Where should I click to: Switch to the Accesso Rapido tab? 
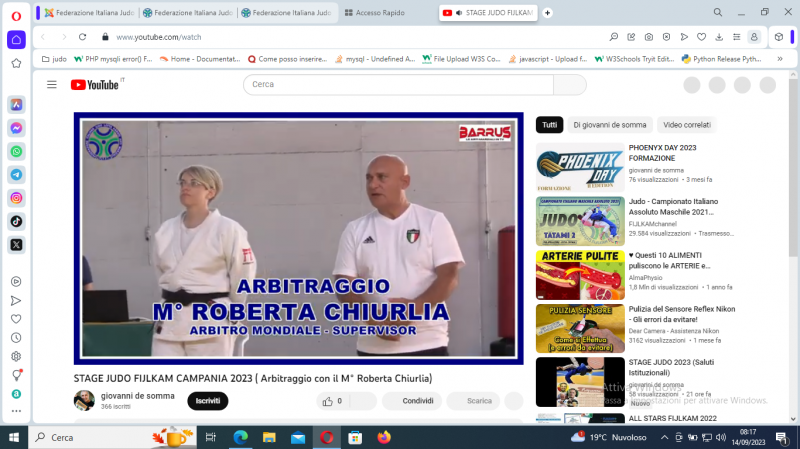click(x=375, y=13)
